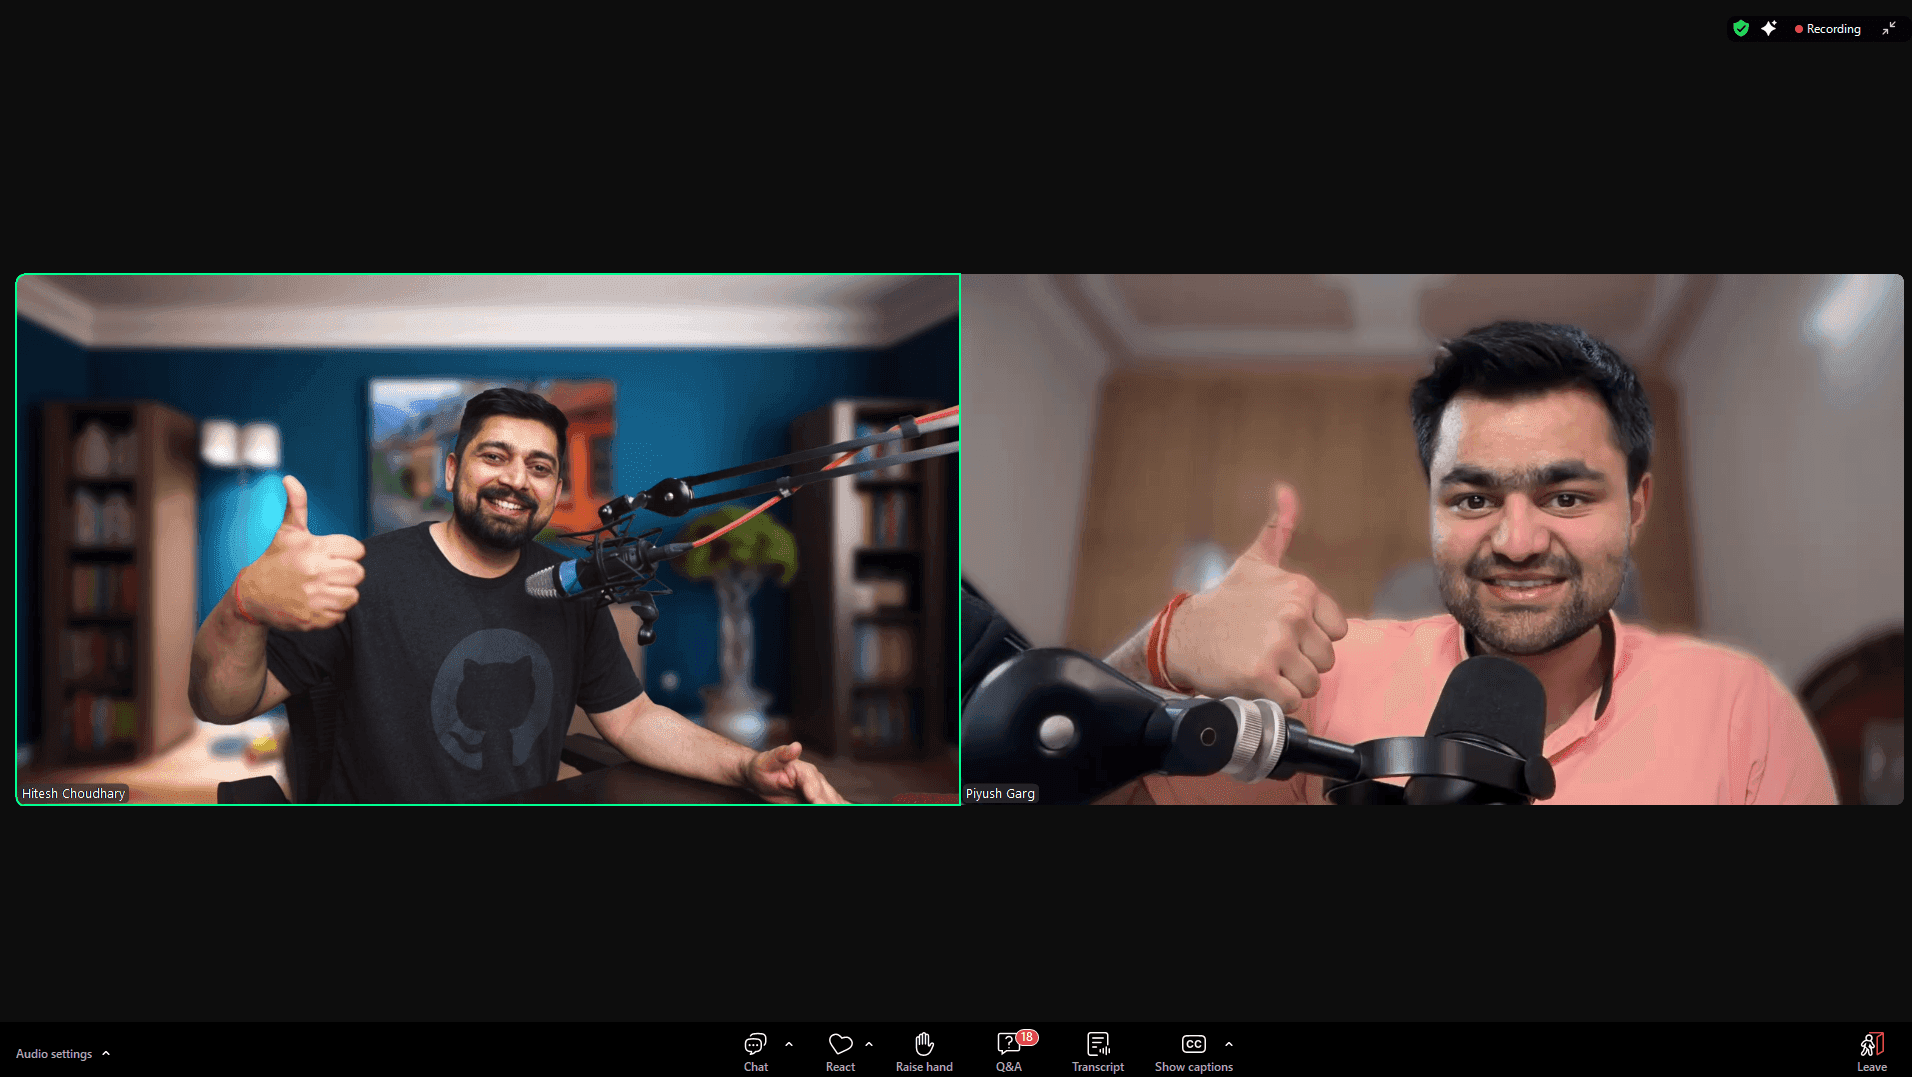Toggle the Recording indicator
This screenshot has width=1912, height=1077.
click(1827, 28)
